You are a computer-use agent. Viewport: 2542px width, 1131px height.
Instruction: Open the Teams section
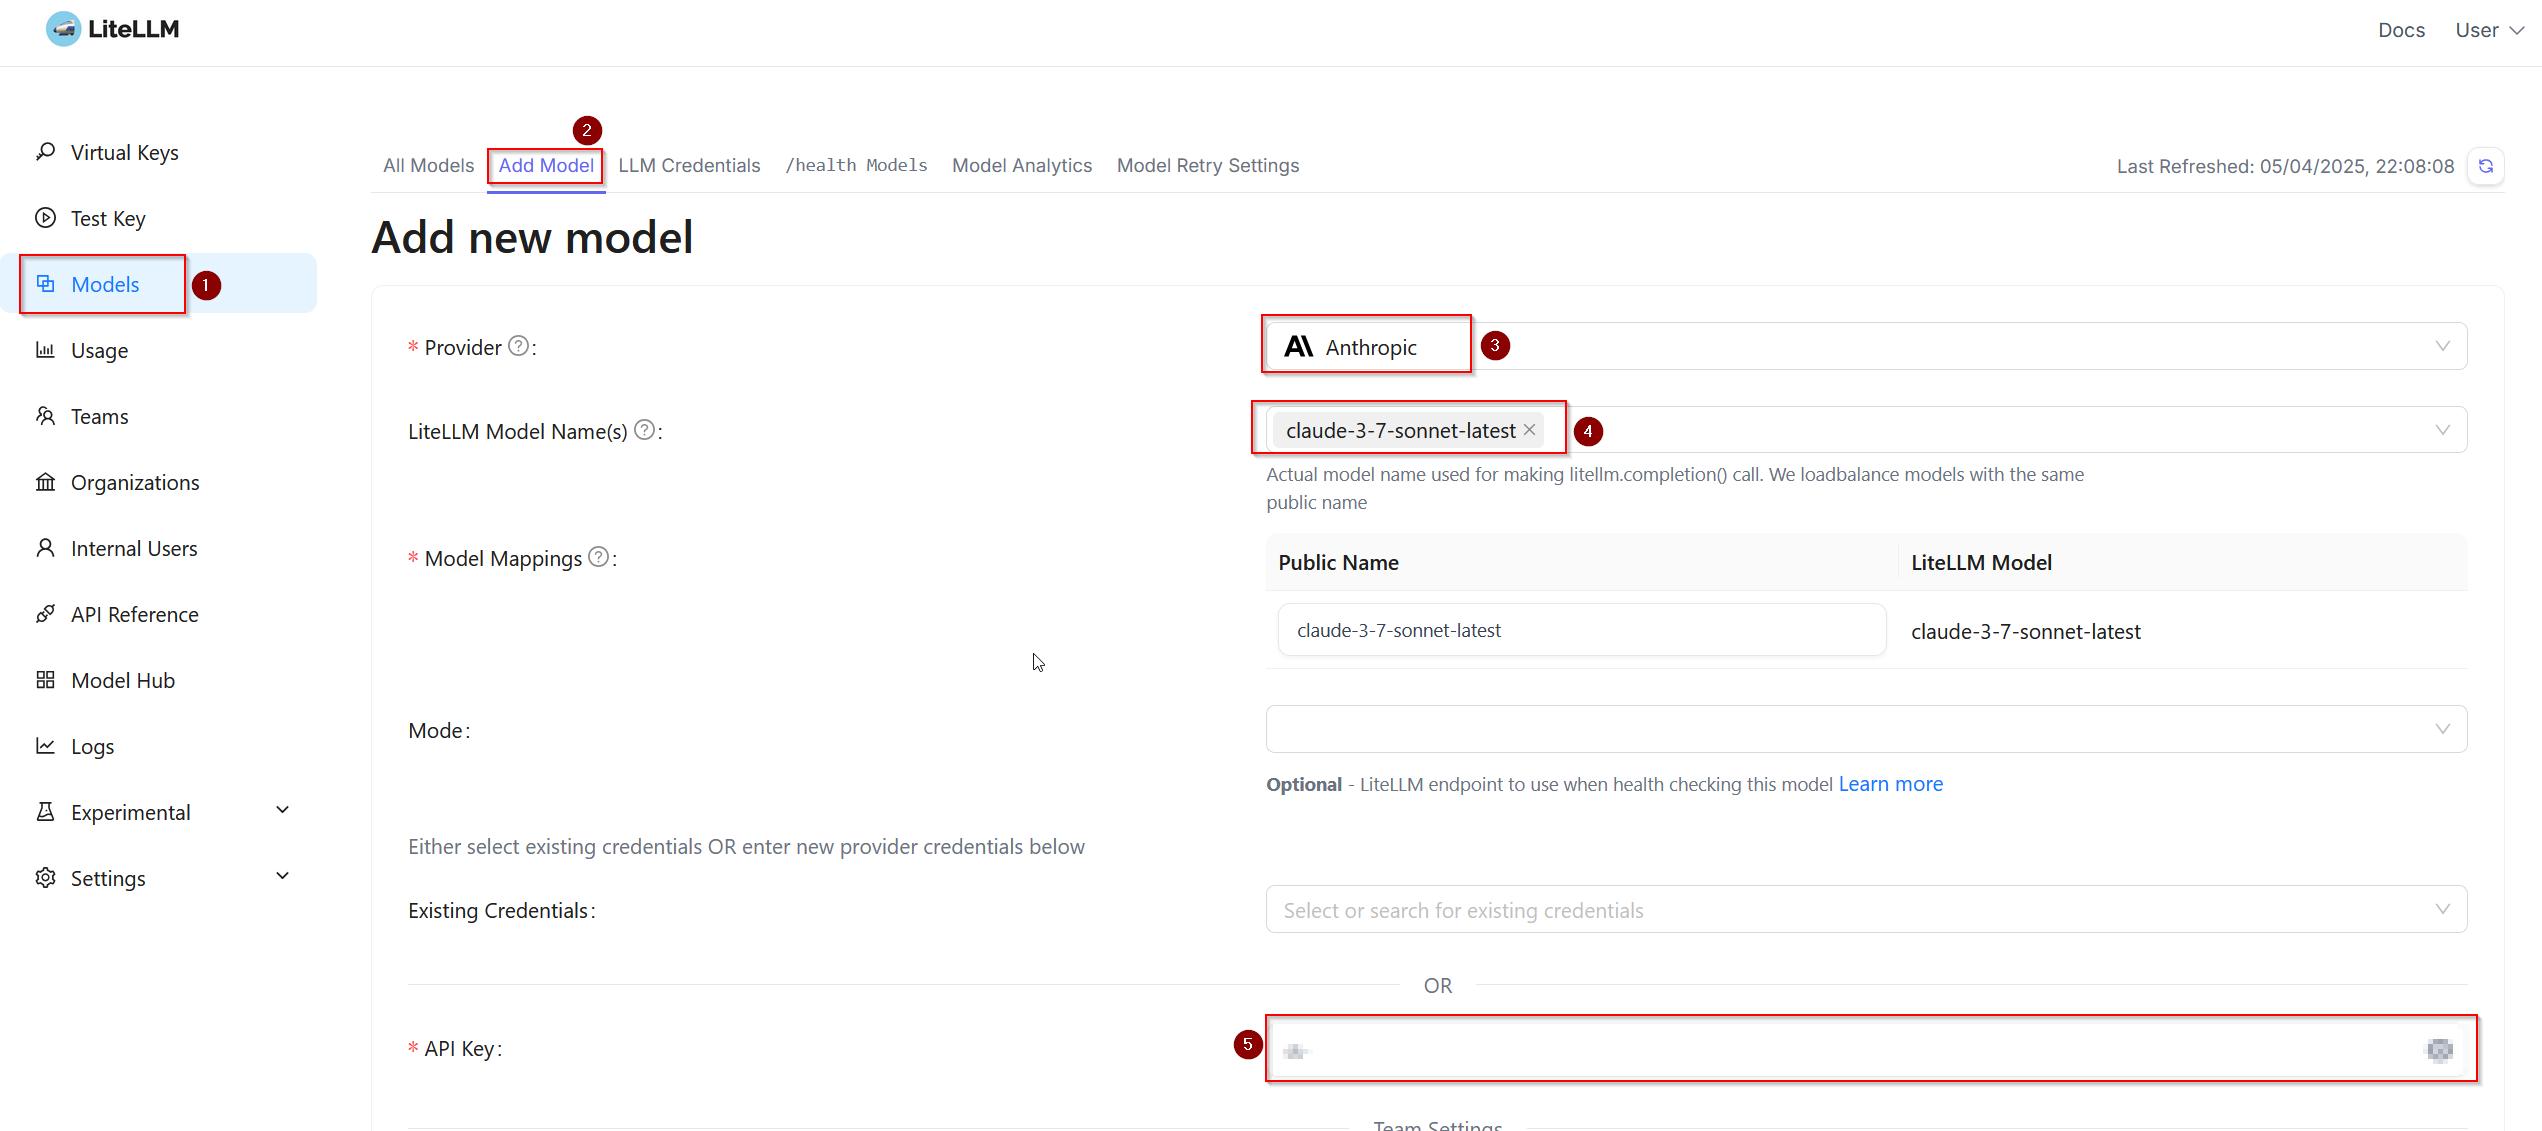click(x=99, y=416)
